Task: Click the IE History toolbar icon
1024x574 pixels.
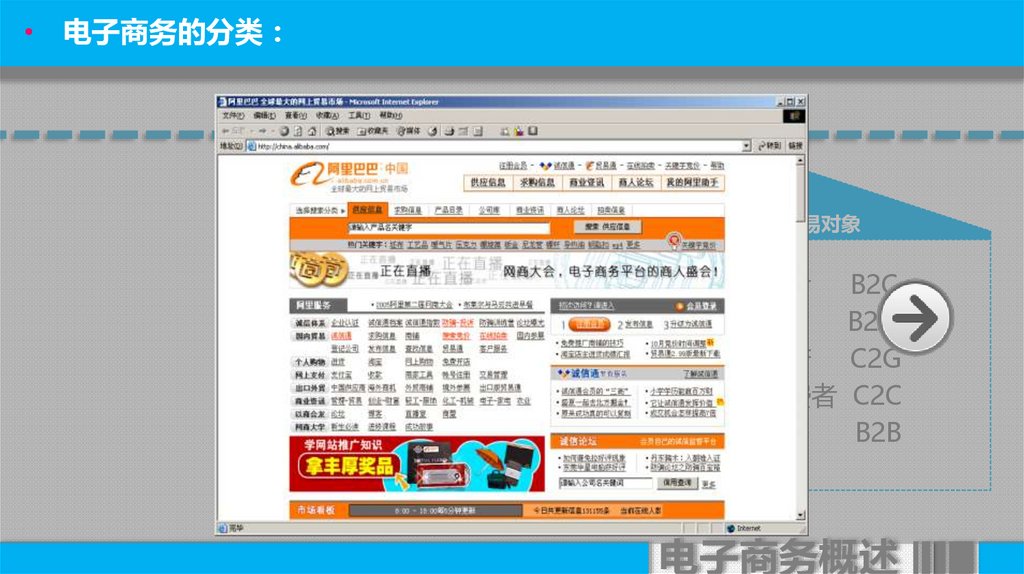Action: pos(432,131)
